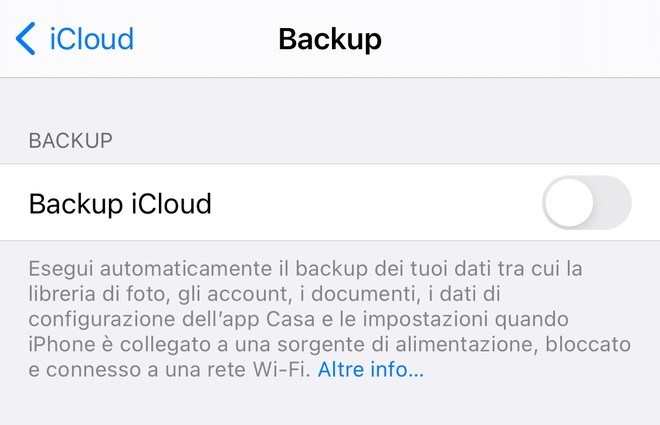Click empty space in Backup iCloud row
The image size is (660, 425).
tap(375, 203)
